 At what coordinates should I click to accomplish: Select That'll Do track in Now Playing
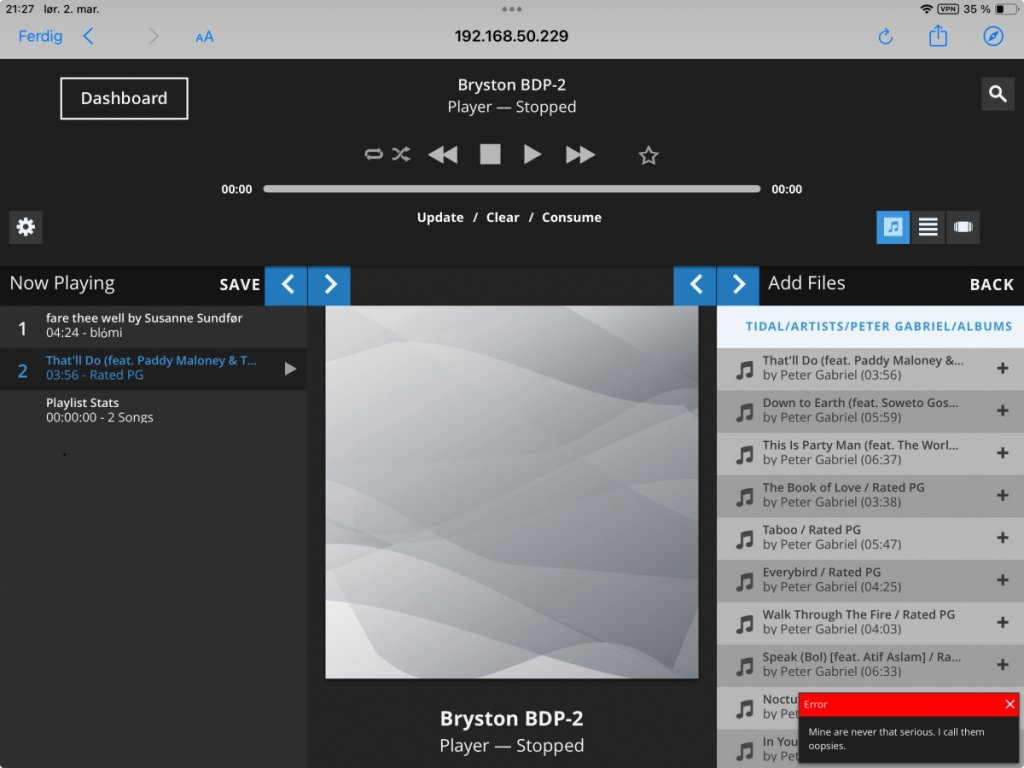click(153, 368)
